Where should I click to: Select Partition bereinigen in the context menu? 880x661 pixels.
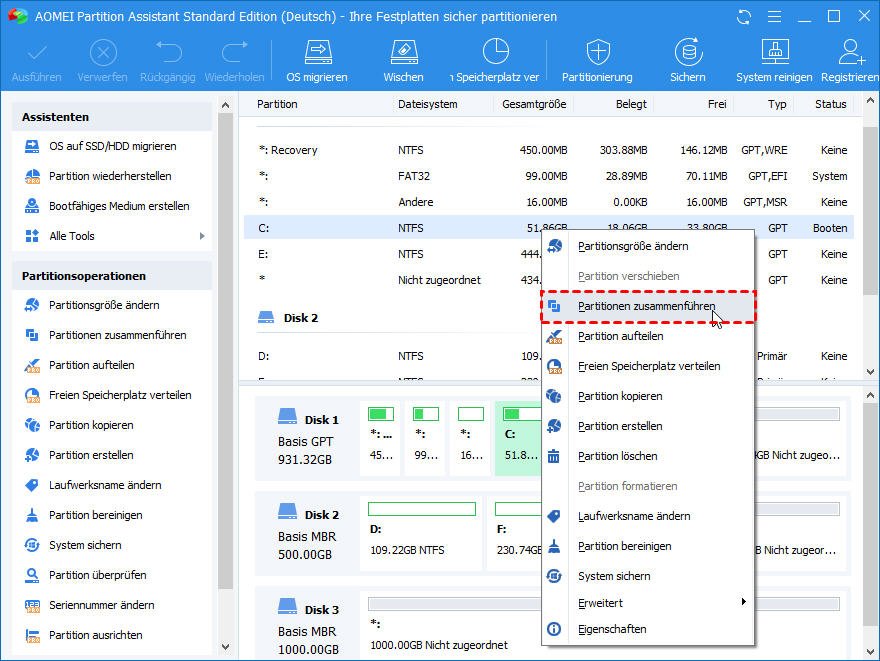(x=648, y=547)
